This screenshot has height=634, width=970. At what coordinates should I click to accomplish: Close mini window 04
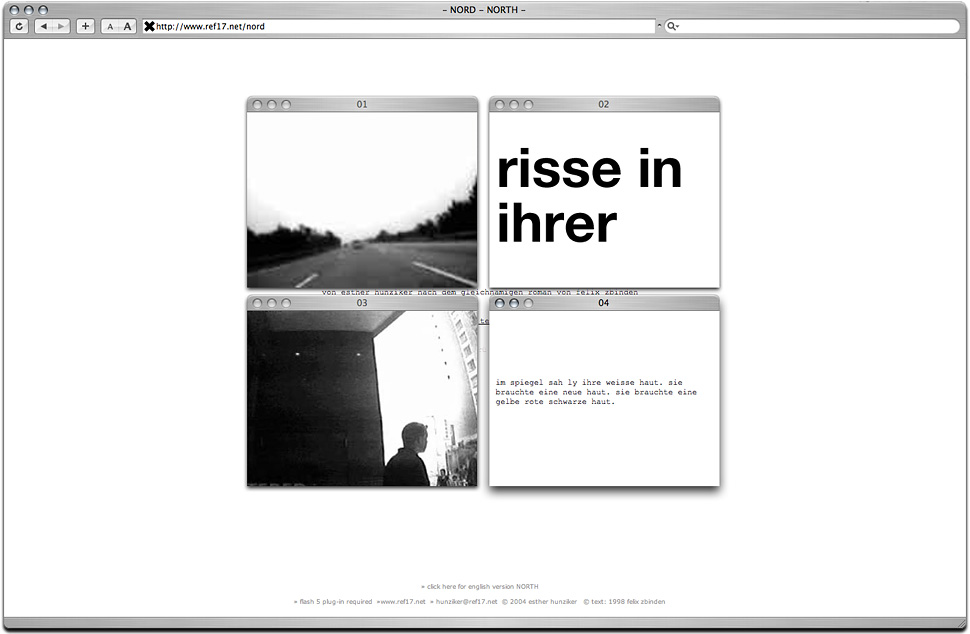pos(499,303)
